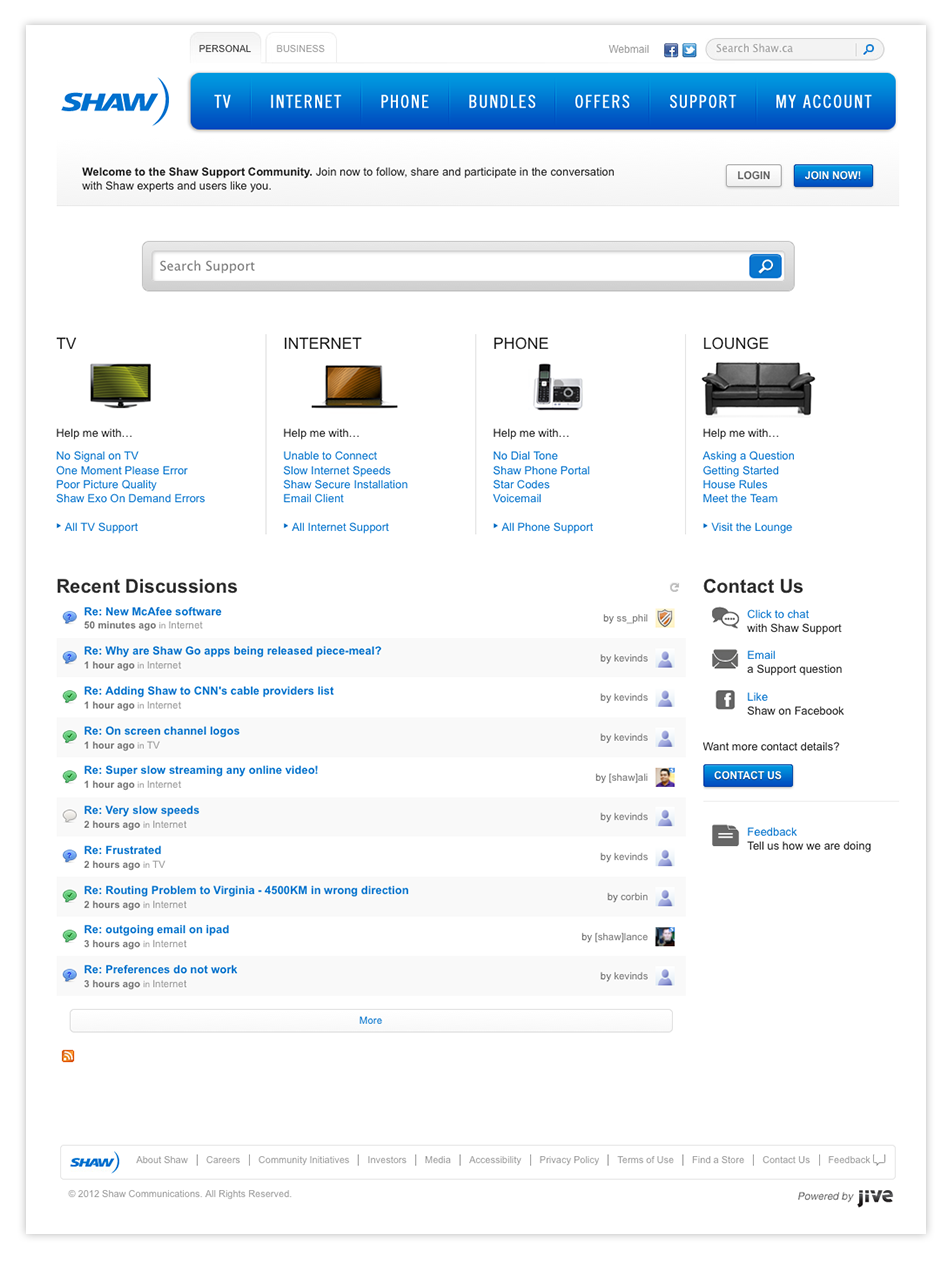Click the Shaw logo in the footer
950x1266 pixels.
click(x=95, y=1162)
